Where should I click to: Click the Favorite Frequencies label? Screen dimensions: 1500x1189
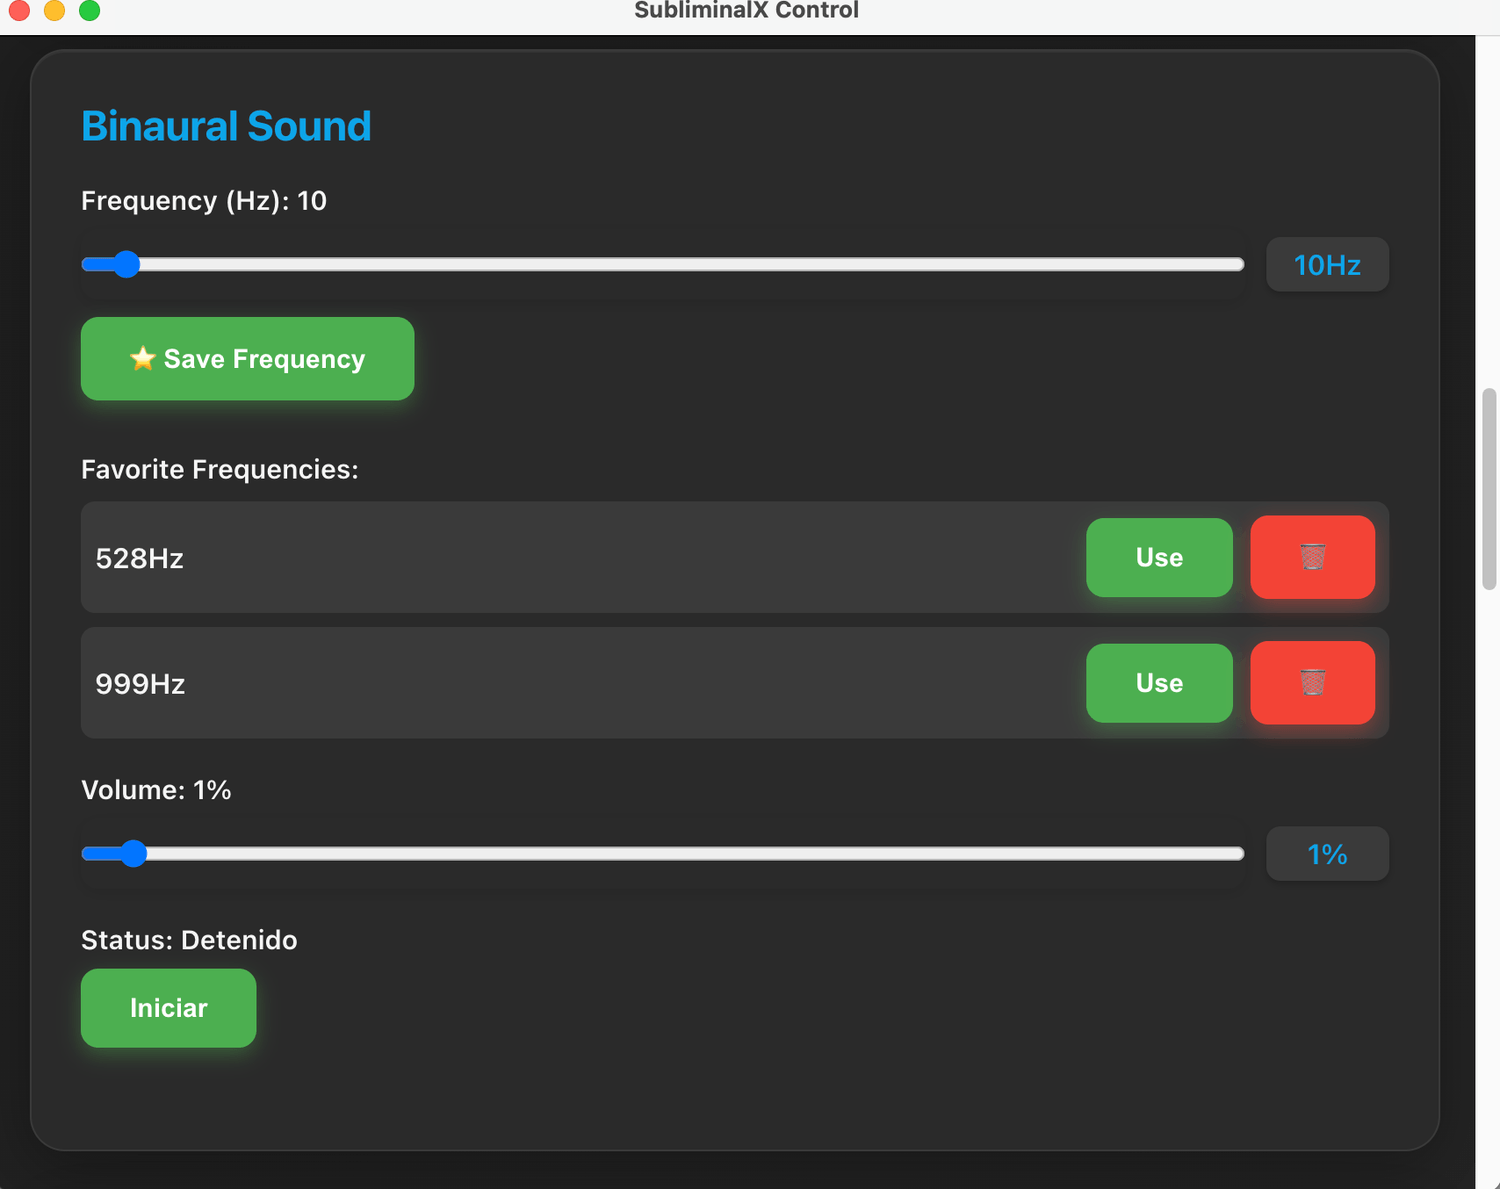220,469
